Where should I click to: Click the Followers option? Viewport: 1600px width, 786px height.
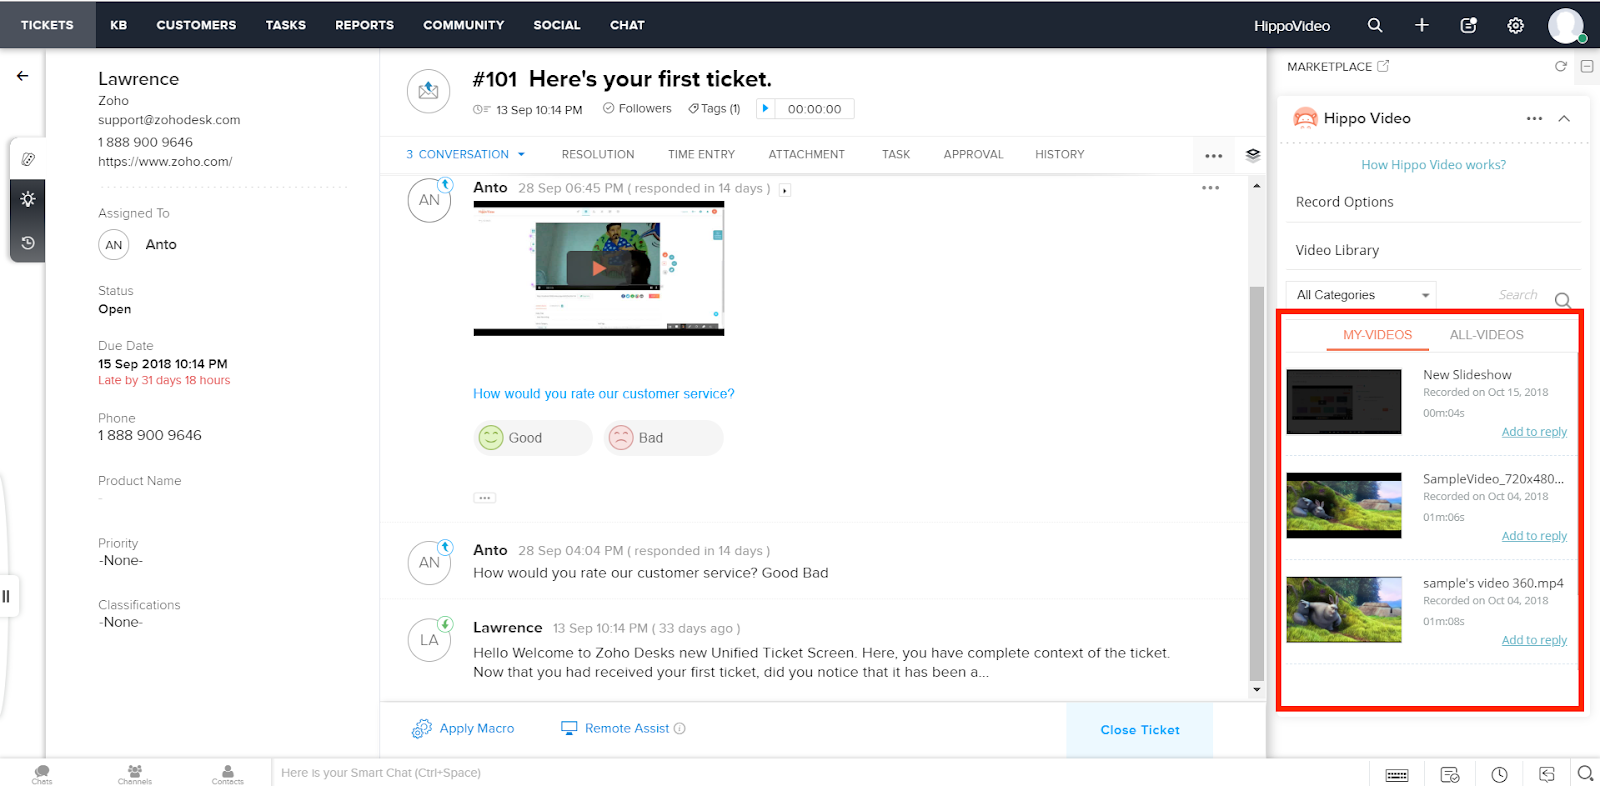637,108
